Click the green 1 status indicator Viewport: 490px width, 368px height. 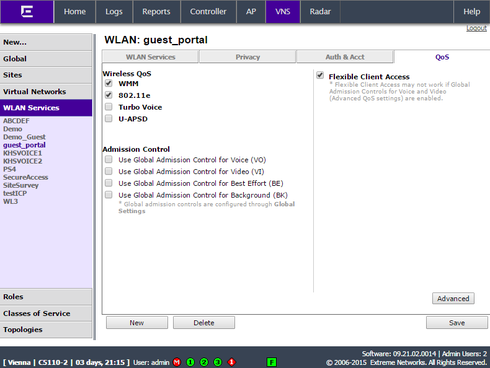pyautogui.click(x=190, y=362)
